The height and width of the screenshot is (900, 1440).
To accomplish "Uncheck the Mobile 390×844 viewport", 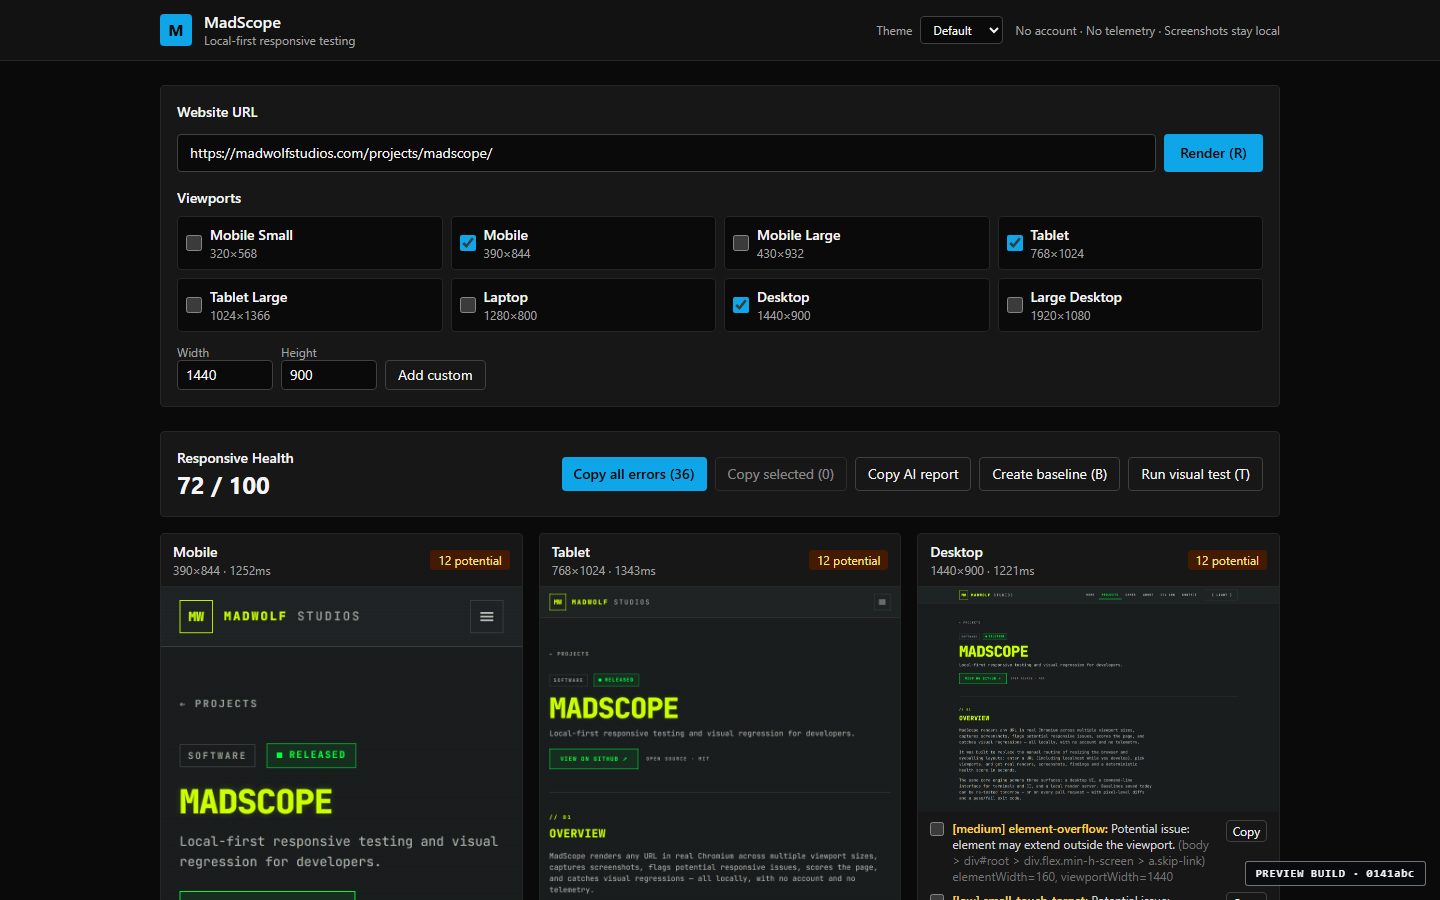I will pos(468,243).
